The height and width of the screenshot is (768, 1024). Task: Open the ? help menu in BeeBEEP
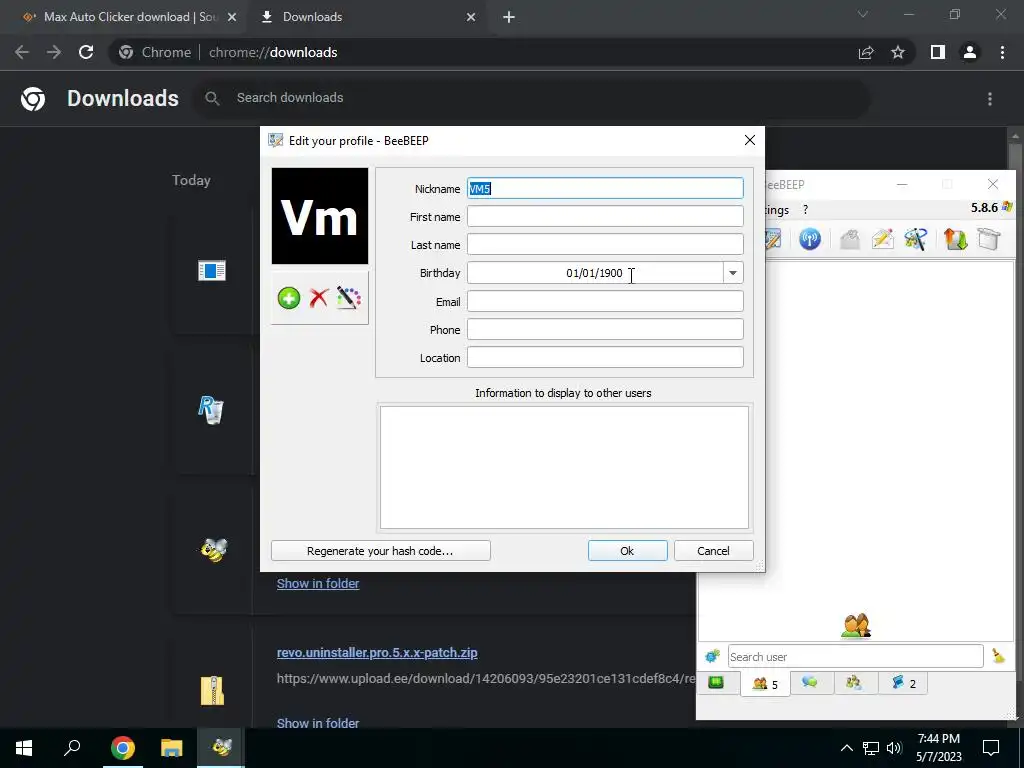pos(805,210)
